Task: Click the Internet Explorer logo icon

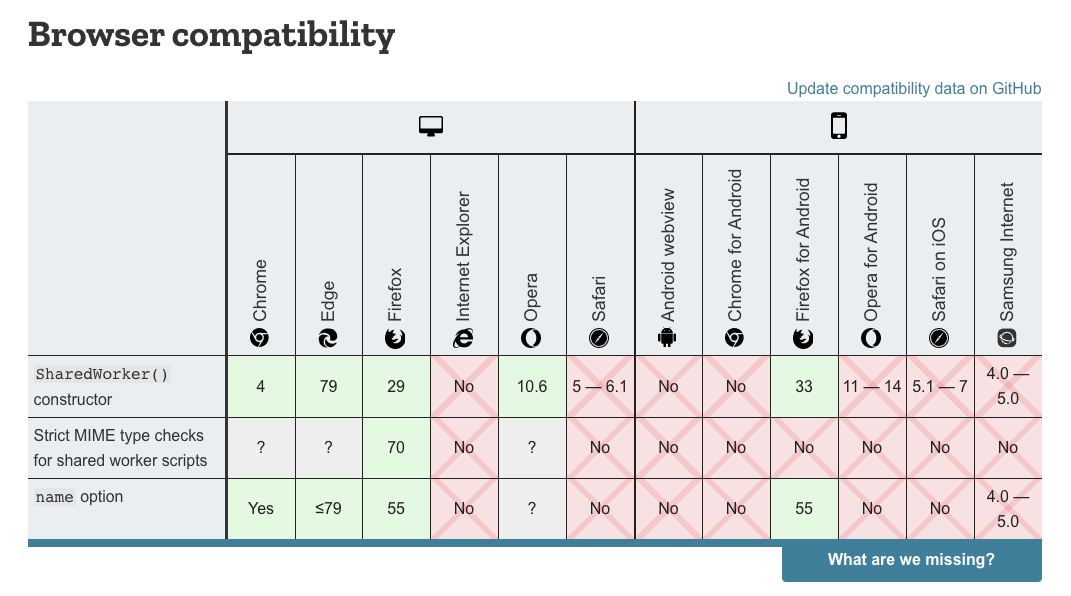Action: 463,338
